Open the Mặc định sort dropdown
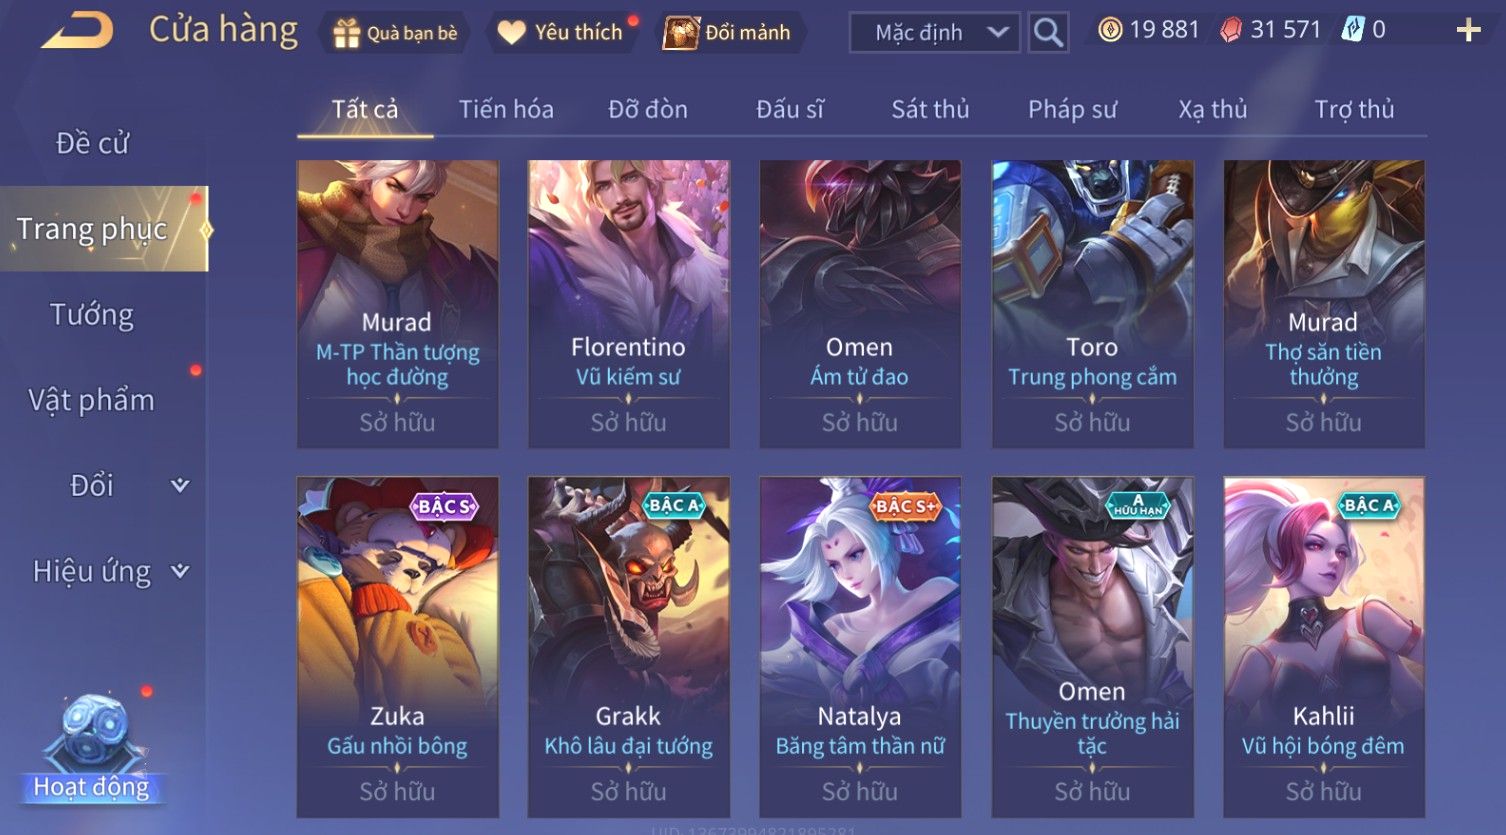The width and height of the screenshot is (1506, 835). coord(934,33)
